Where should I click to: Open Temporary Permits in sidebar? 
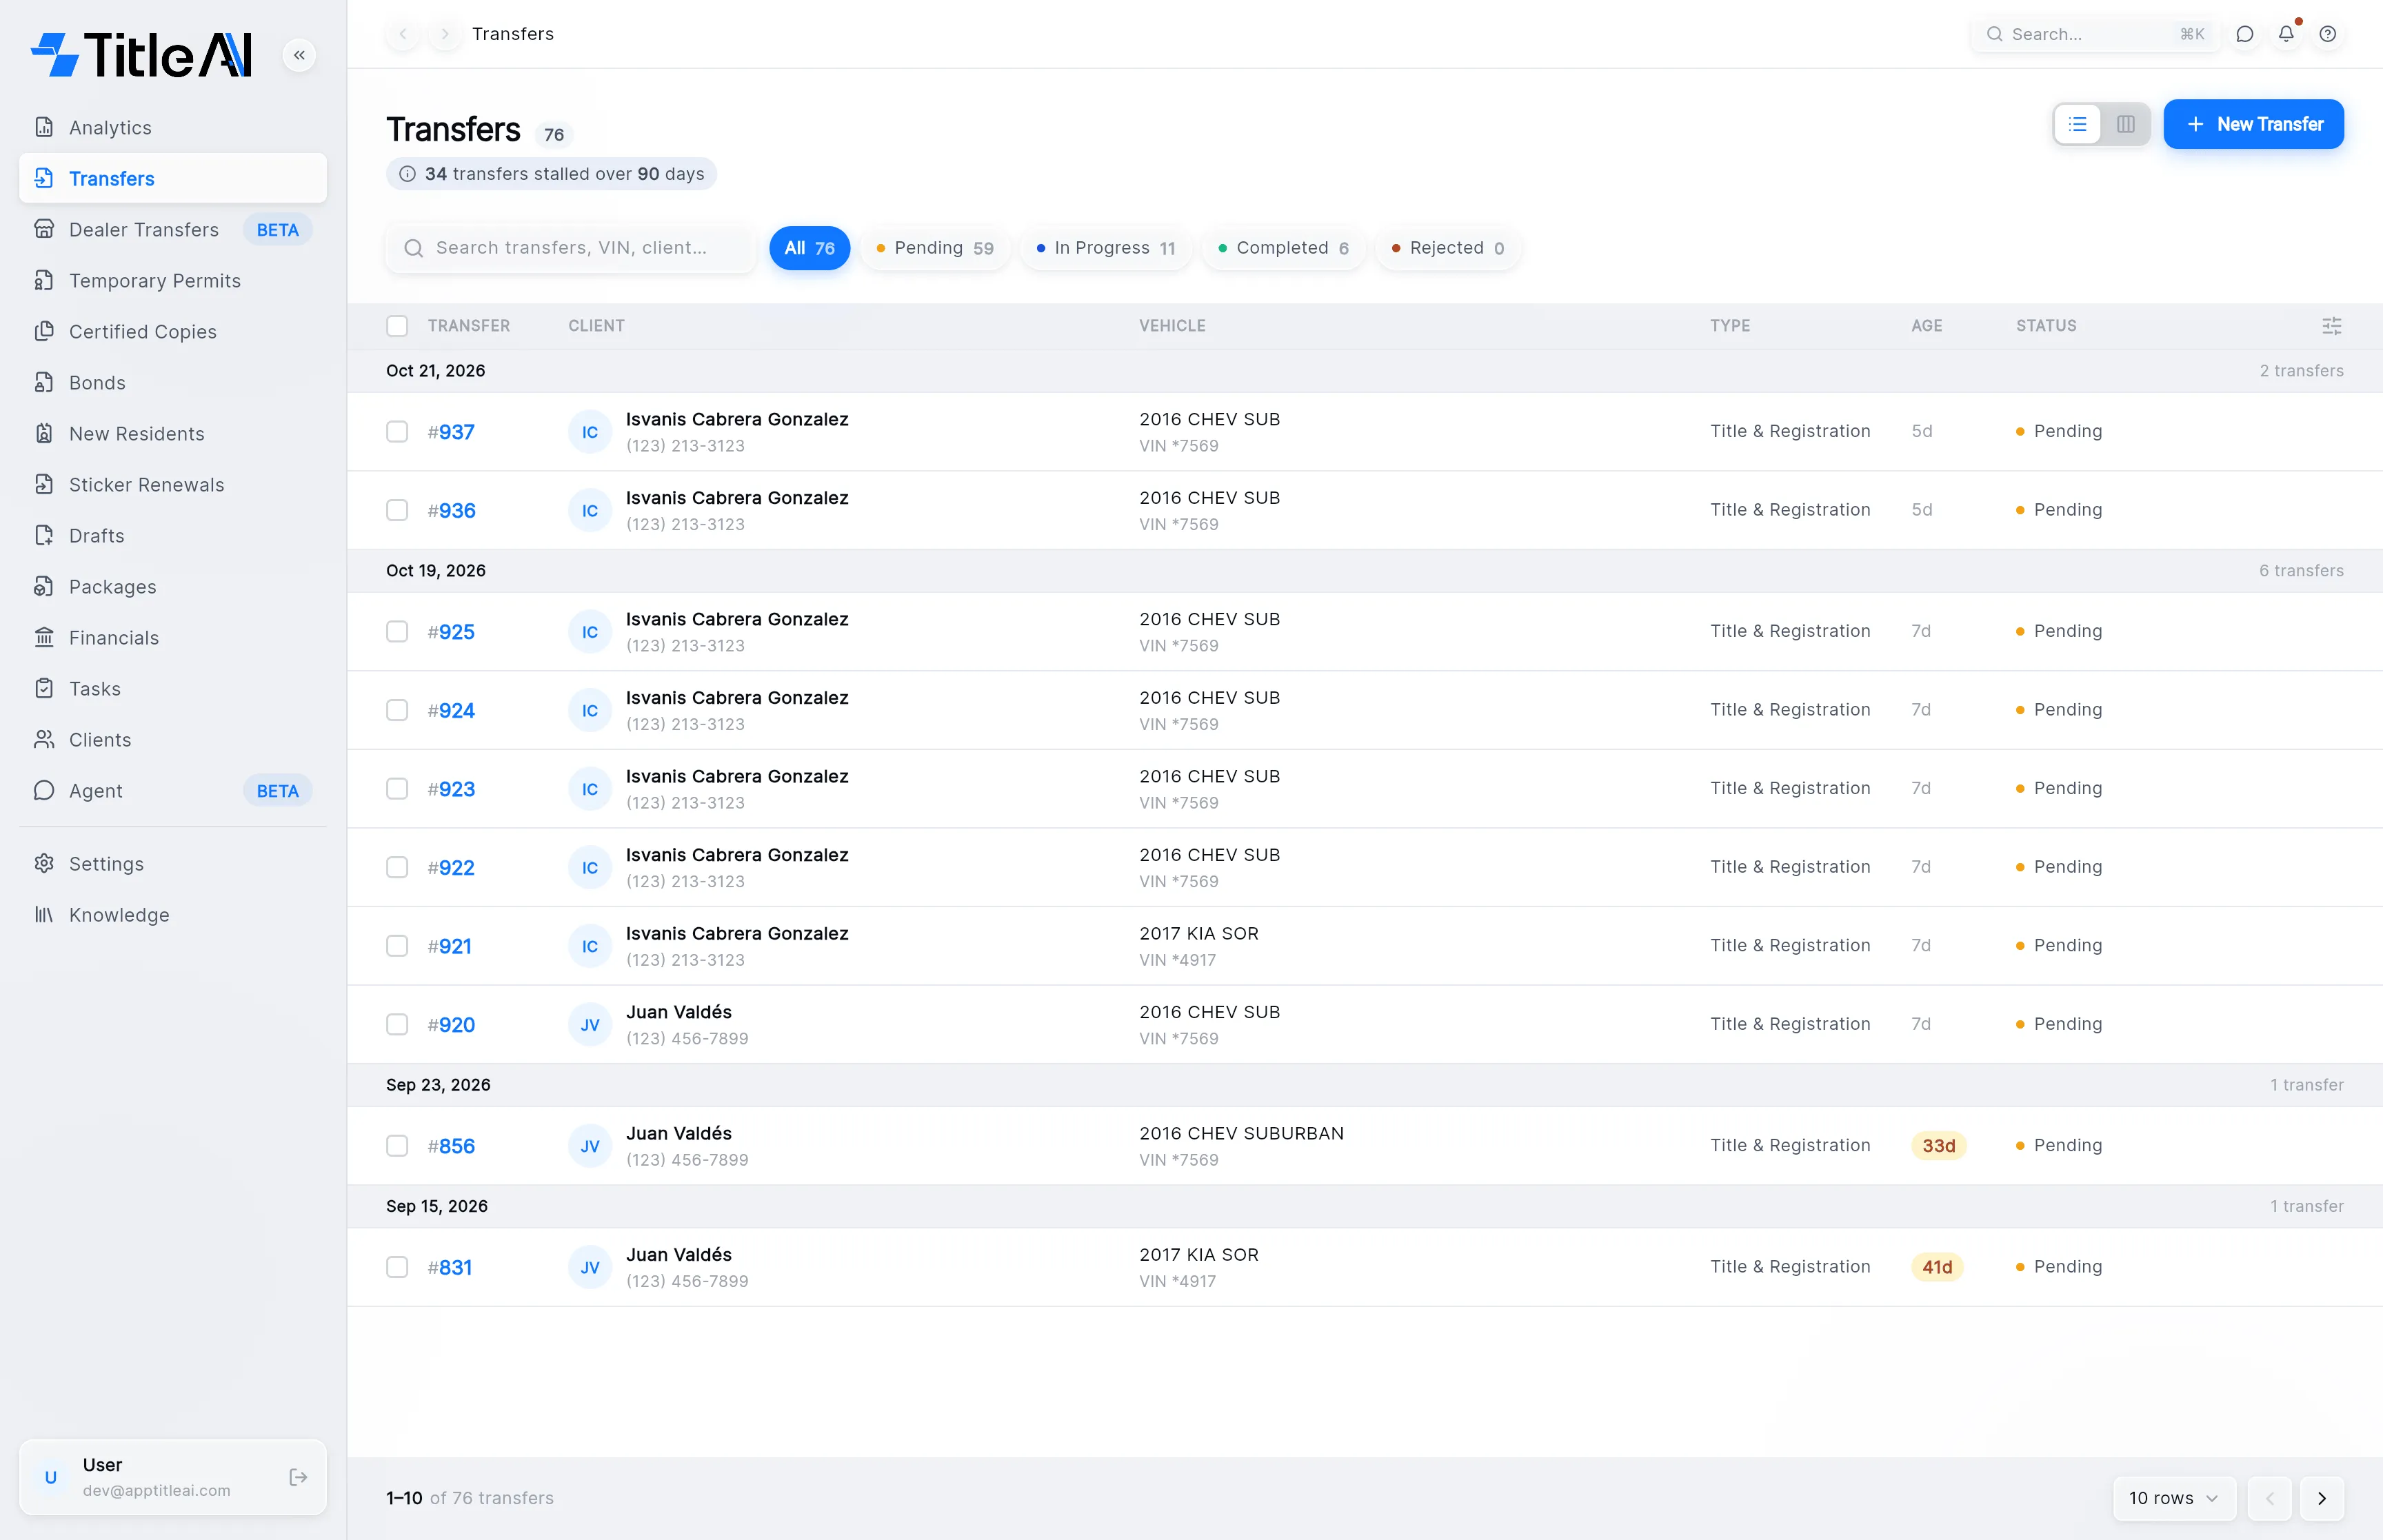[x=172, y=281]
